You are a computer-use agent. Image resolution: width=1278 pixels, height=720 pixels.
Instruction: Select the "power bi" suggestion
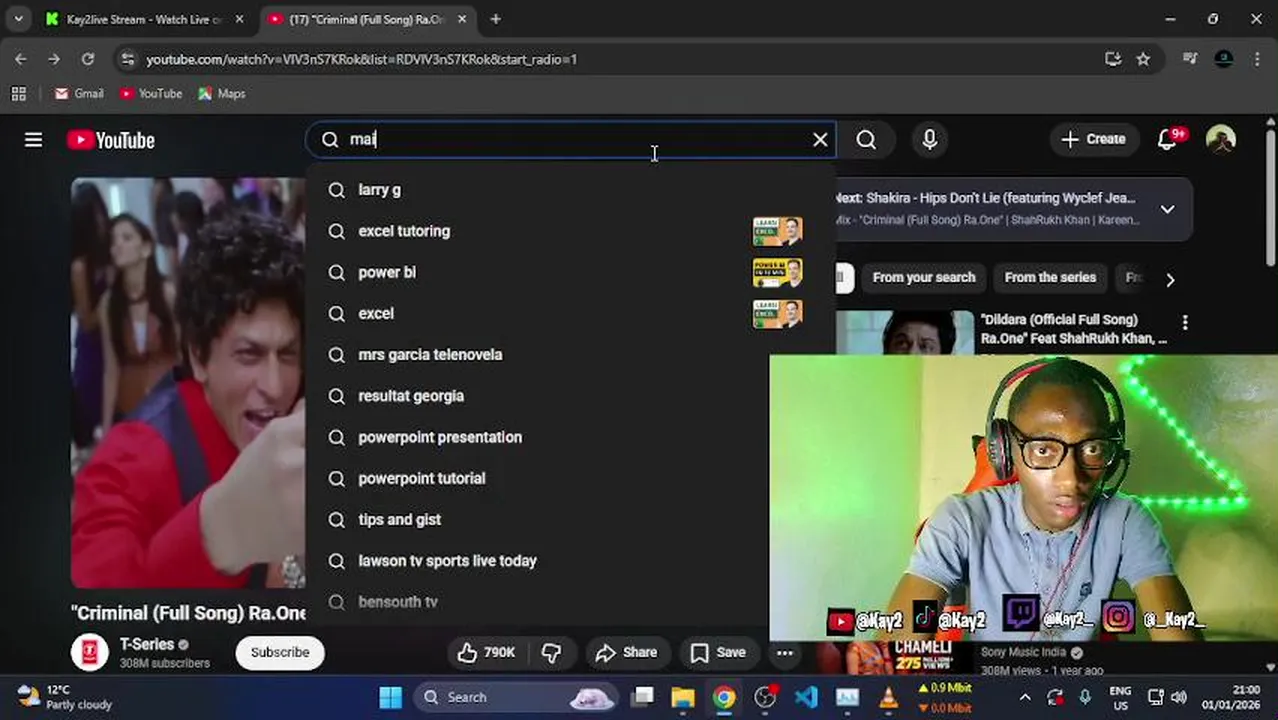pos(570,272)
